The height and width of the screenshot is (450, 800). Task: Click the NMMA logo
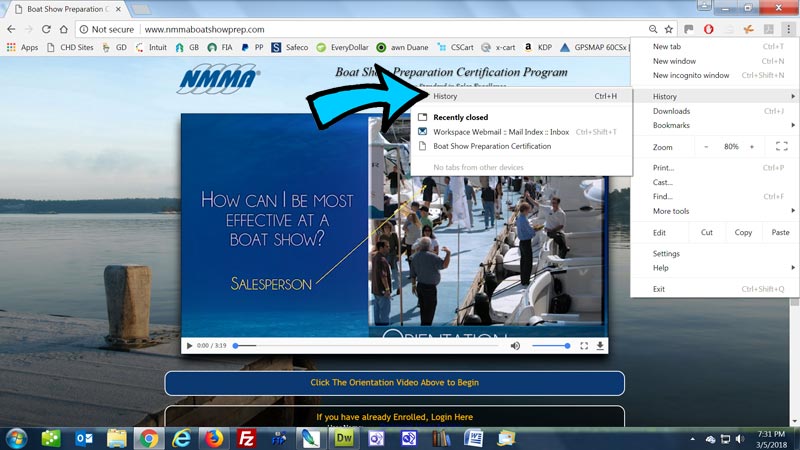219,79
